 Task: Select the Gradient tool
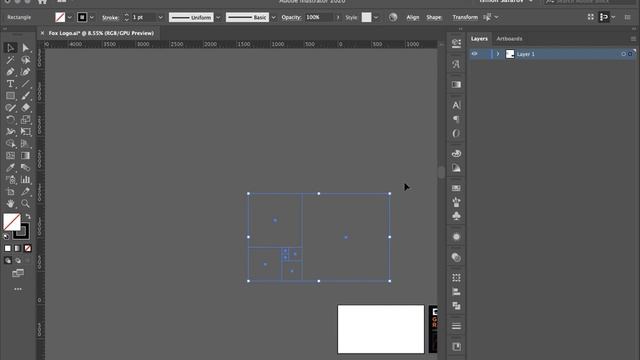25,156
